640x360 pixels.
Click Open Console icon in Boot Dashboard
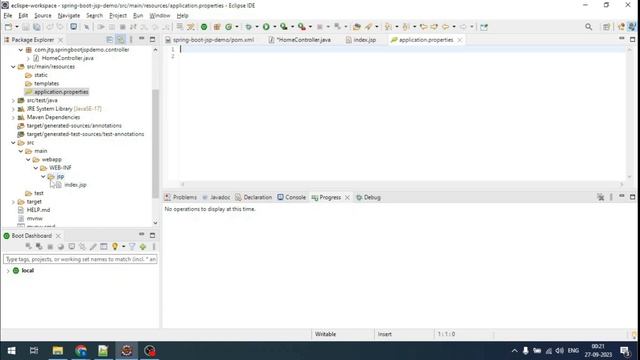[x=71, y=247]
